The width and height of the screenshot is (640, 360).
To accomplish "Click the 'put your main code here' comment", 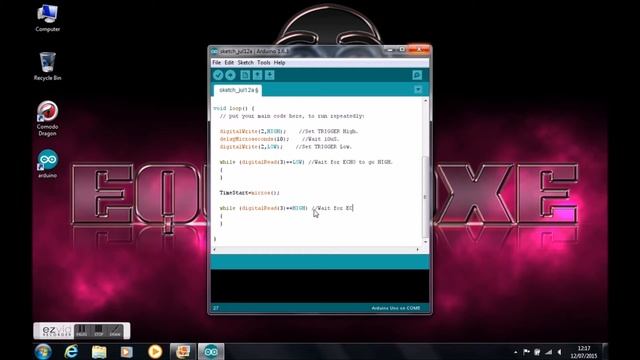I will tap(291, 116).
